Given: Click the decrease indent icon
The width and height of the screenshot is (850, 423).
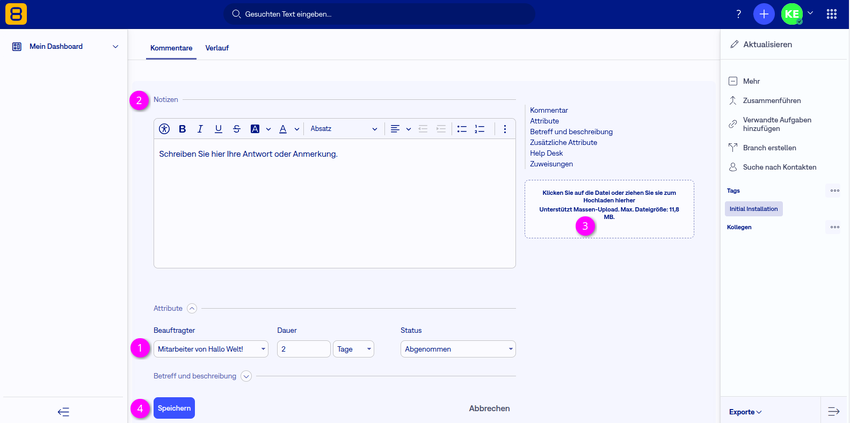Looking at the screenshot, I should pos(423,129).
